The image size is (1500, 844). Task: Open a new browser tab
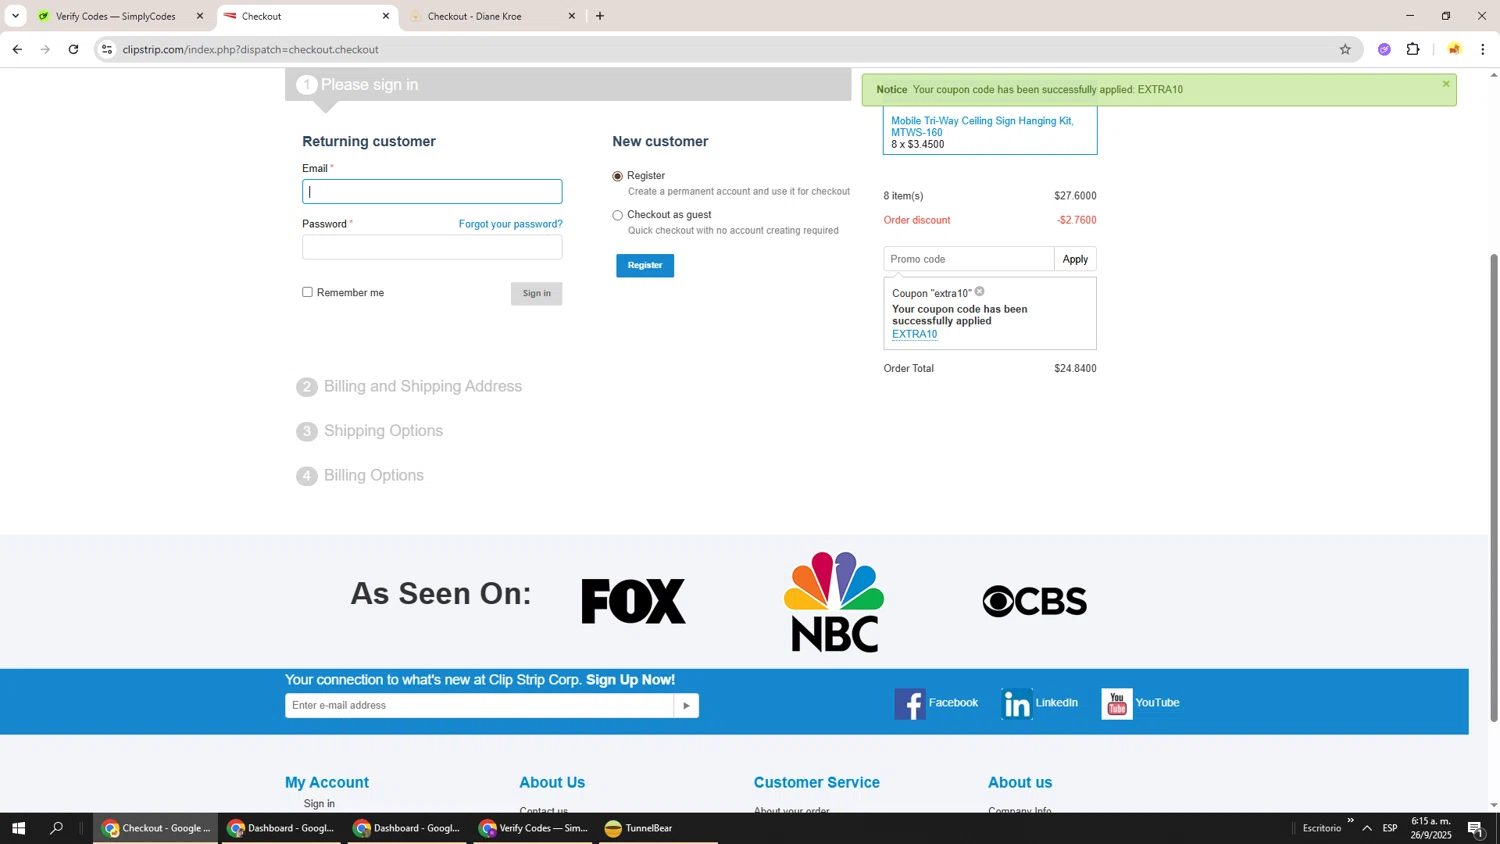600,16
